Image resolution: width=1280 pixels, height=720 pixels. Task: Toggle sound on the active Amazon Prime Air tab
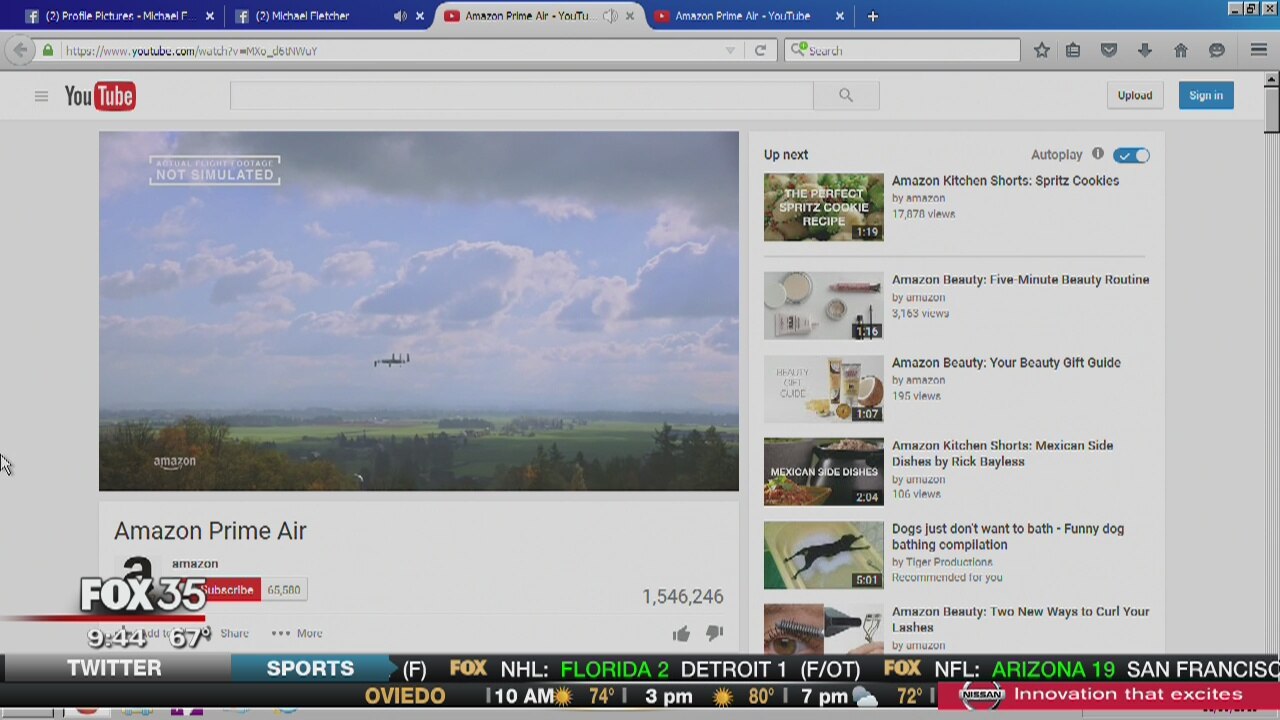click(x=609, y=16)
